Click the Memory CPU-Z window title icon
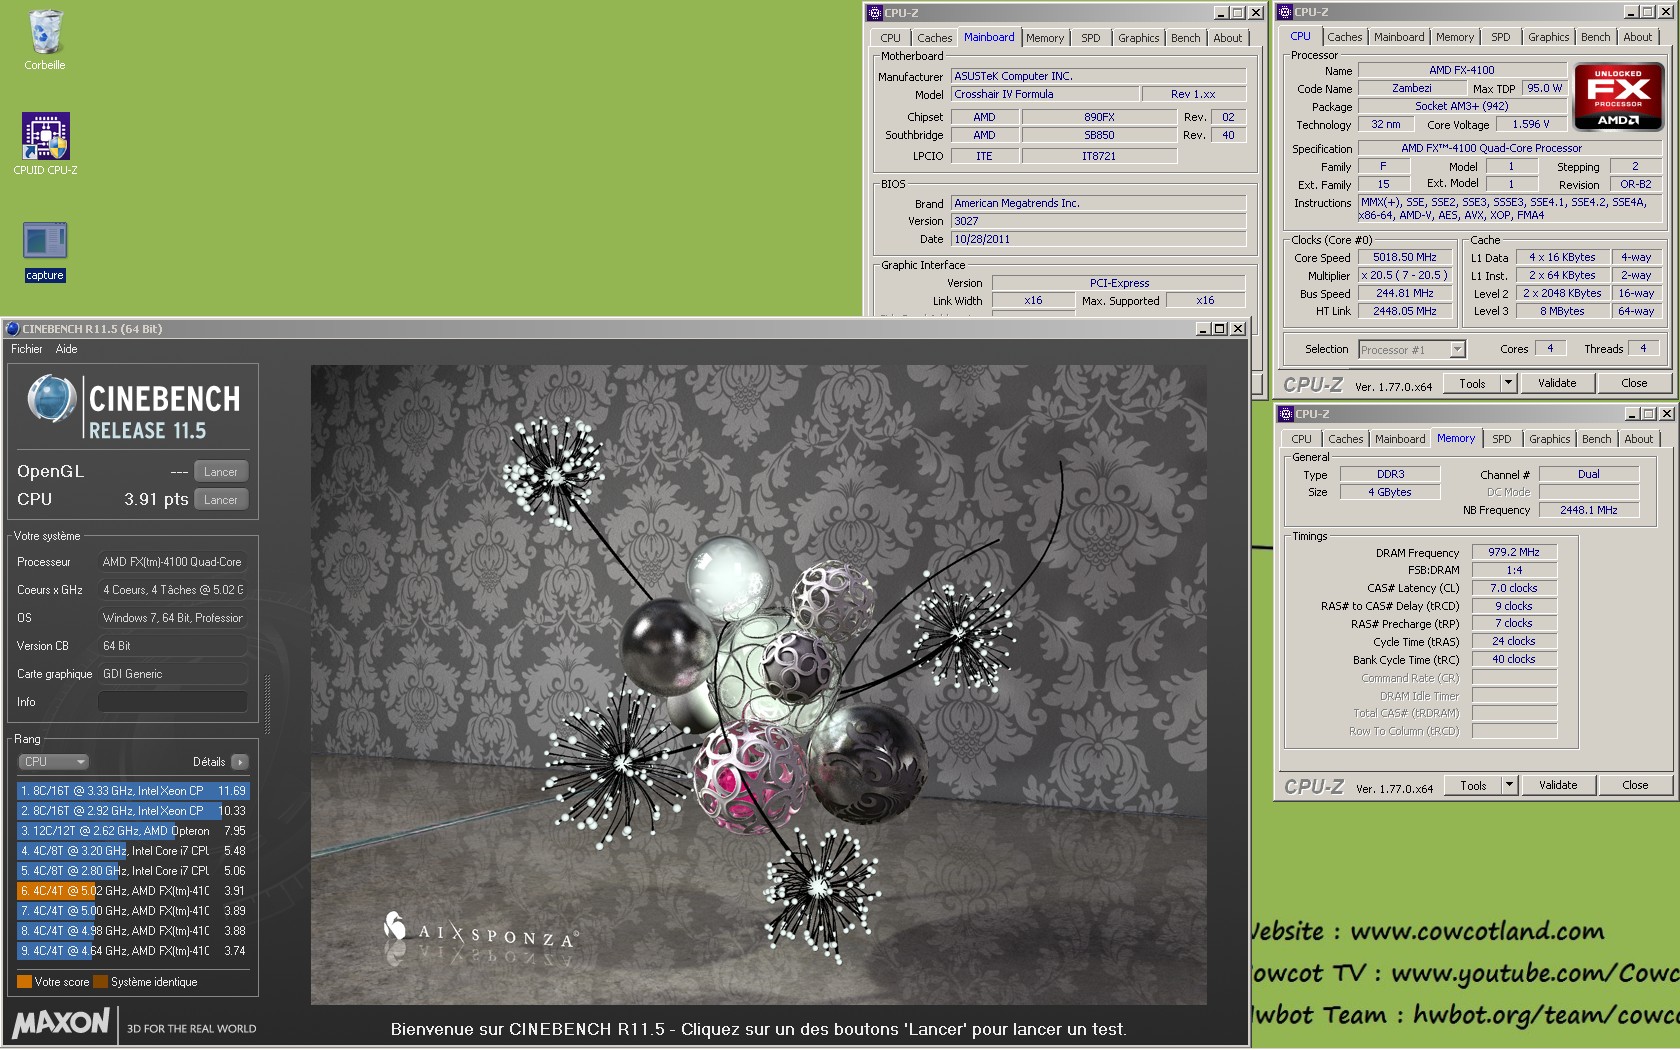This screenshot has width=1680, height=1050. point(1286,414)
